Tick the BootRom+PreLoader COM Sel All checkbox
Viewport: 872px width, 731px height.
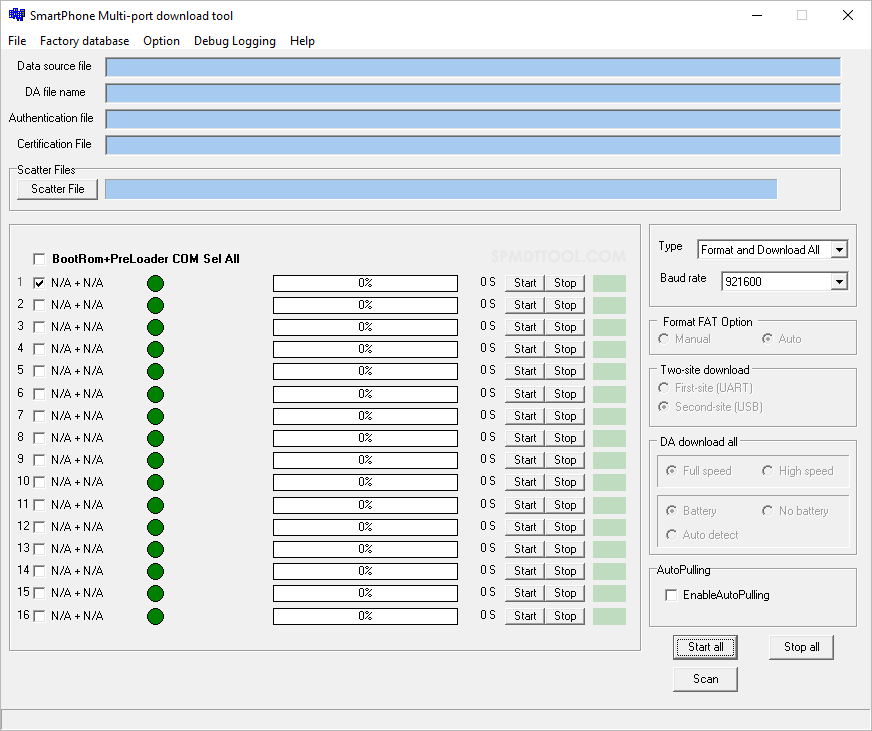pyautogui.click(x=39, y=259)
